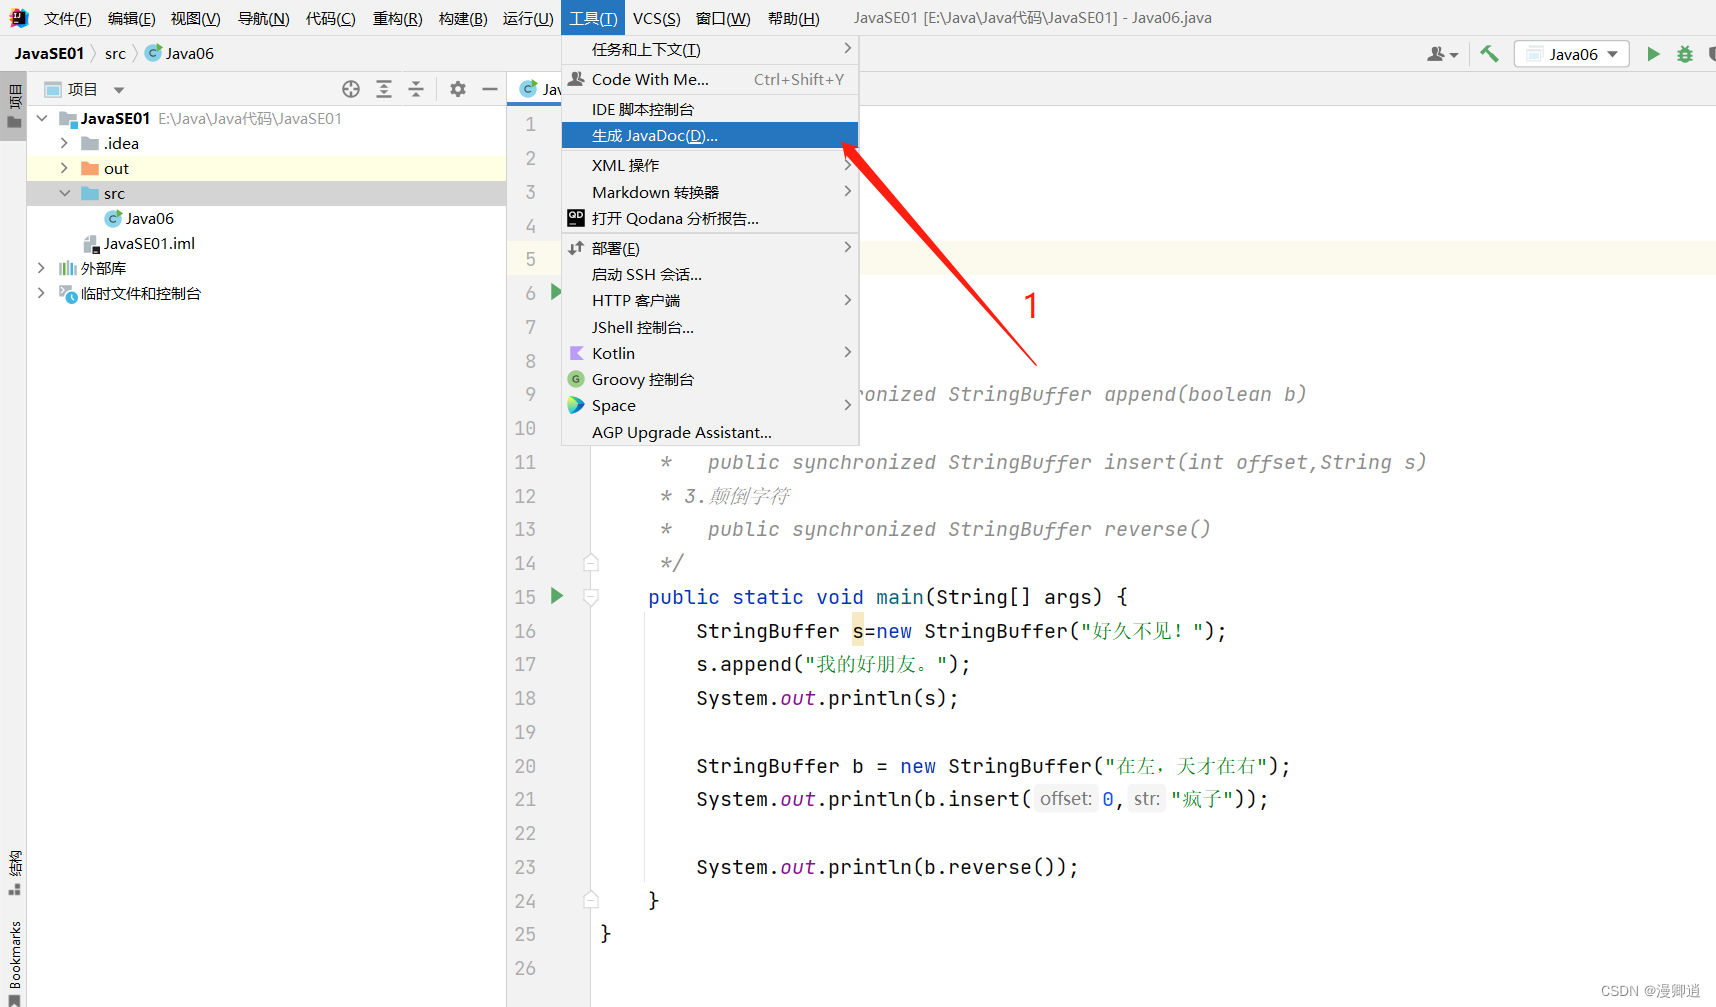This screenshot has height=1007, width=1716.
Task: Open project panel settings gear icon
Action: 458,89
